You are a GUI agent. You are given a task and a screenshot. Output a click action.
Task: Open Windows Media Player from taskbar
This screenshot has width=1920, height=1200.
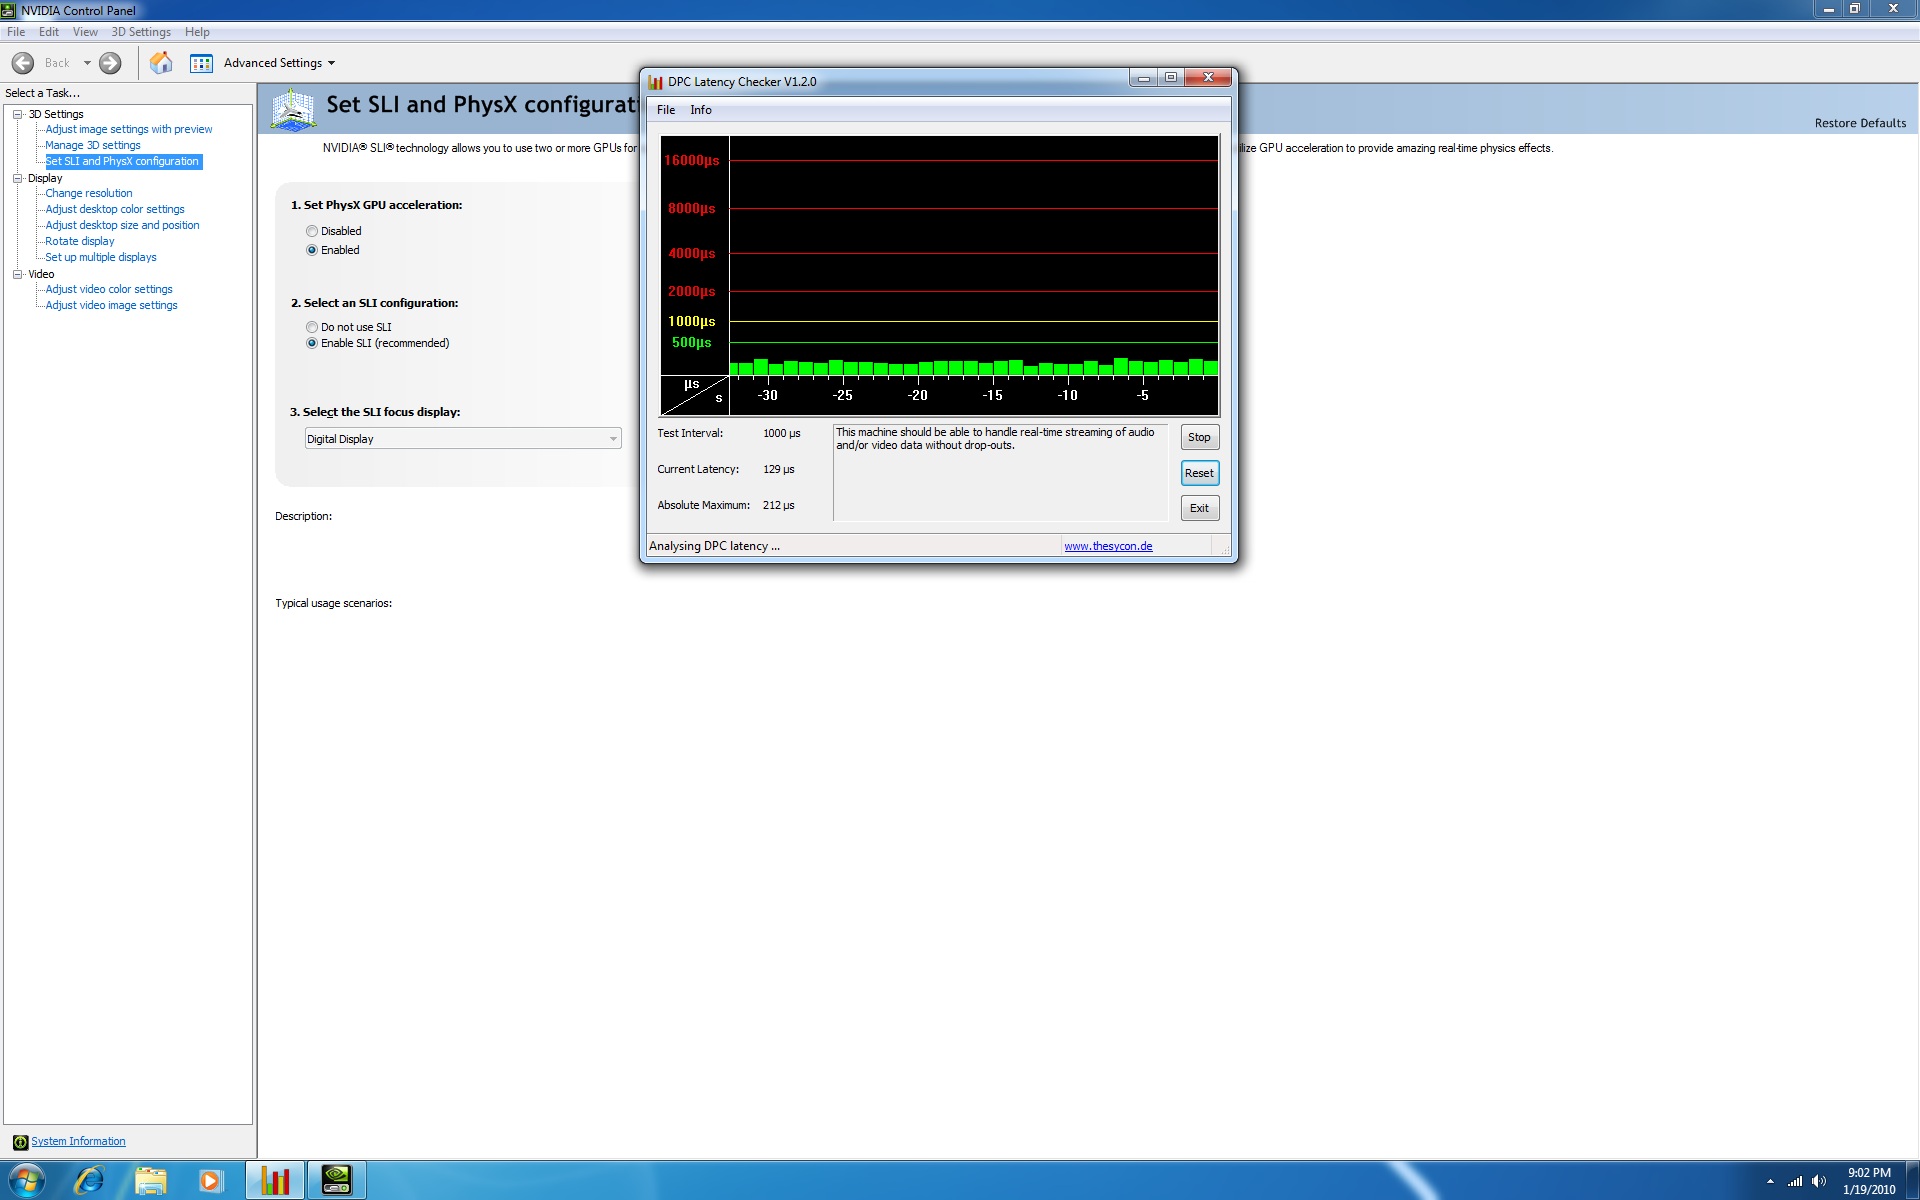210,1180
